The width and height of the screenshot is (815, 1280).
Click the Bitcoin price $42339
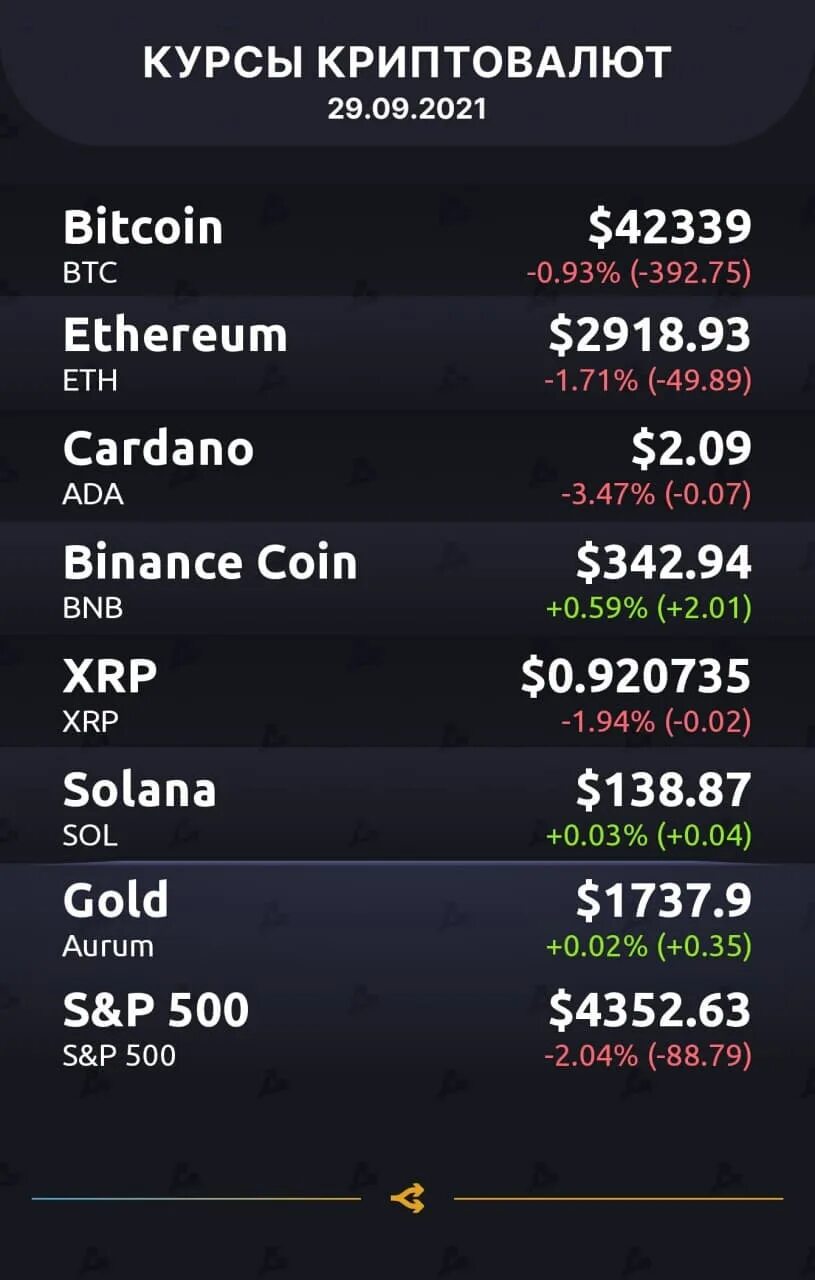[669, 226]
